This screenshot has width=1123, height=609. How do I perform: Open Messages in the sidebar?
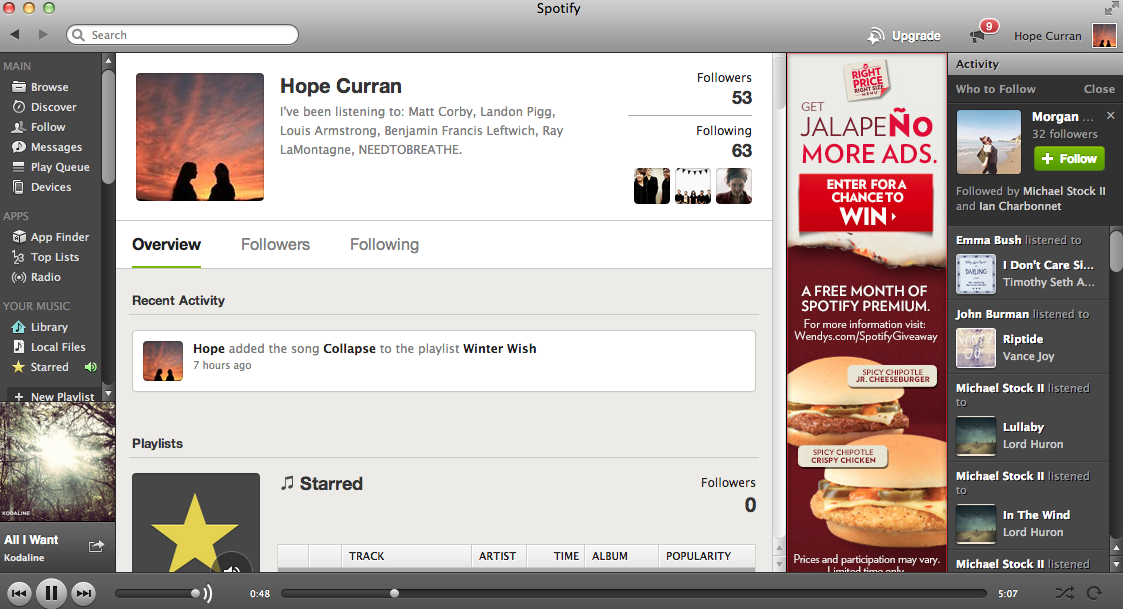[x=47, y=147]
